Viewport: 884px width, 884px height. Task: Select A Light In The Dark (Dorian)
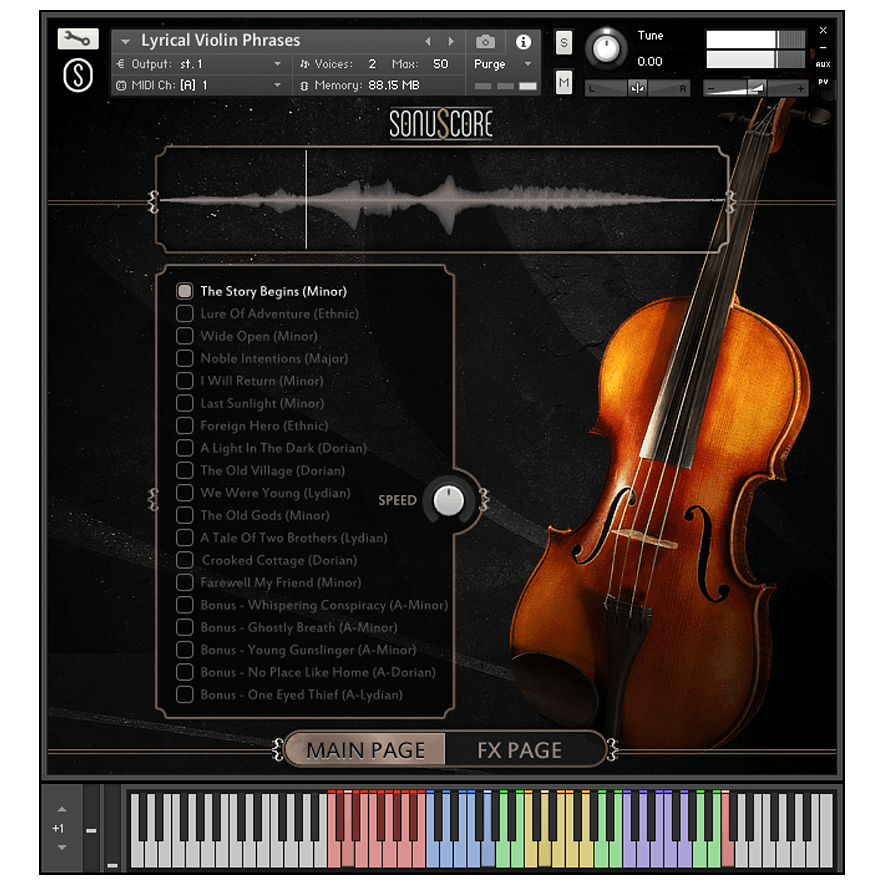click(184, 448)
